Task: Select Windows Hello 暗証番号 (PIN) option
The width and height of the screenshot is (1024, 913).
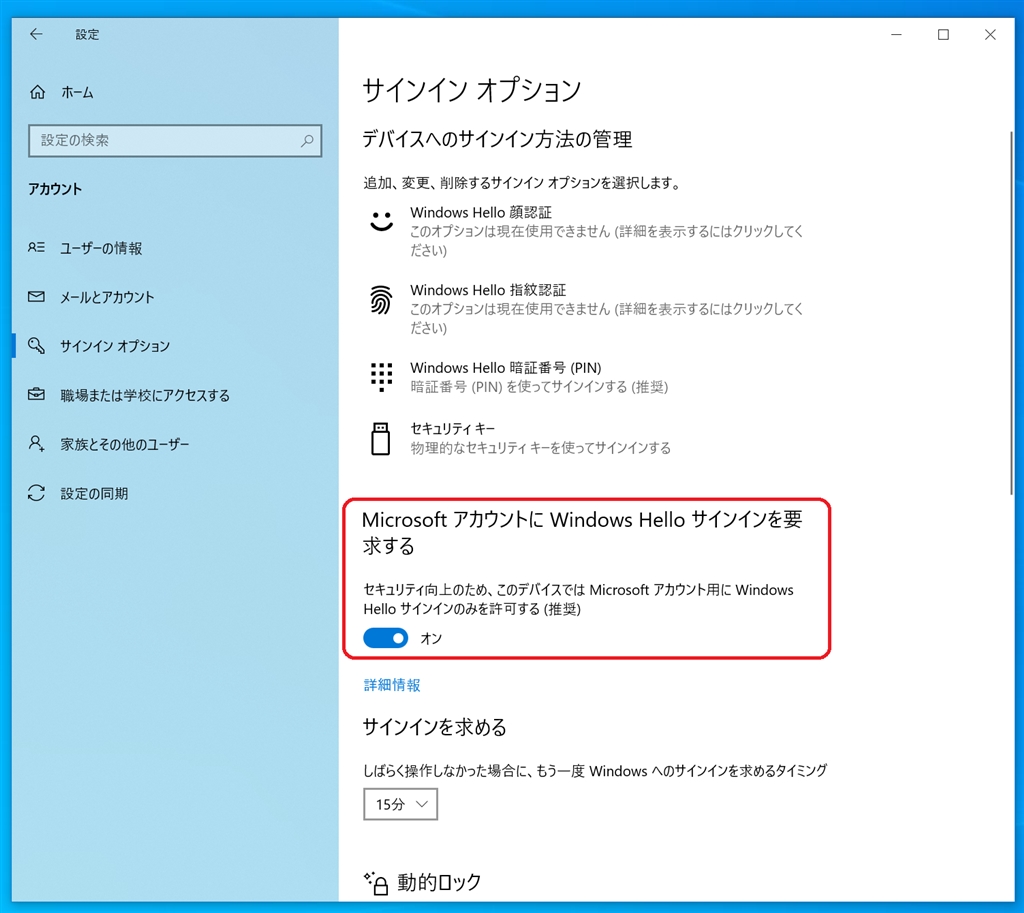Action: [x=588, y=377]
